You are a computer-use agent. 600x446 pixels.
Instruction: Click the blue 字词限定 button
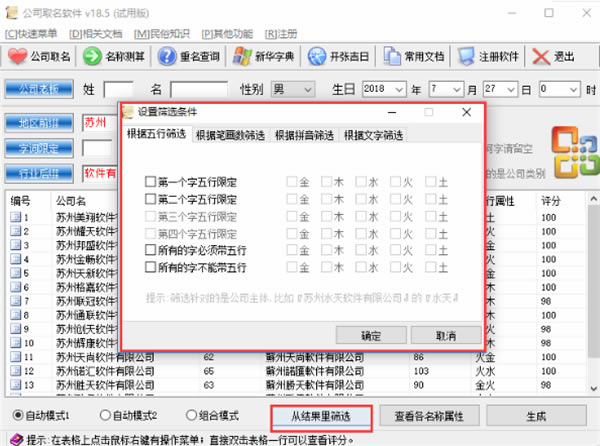[39, 148]
